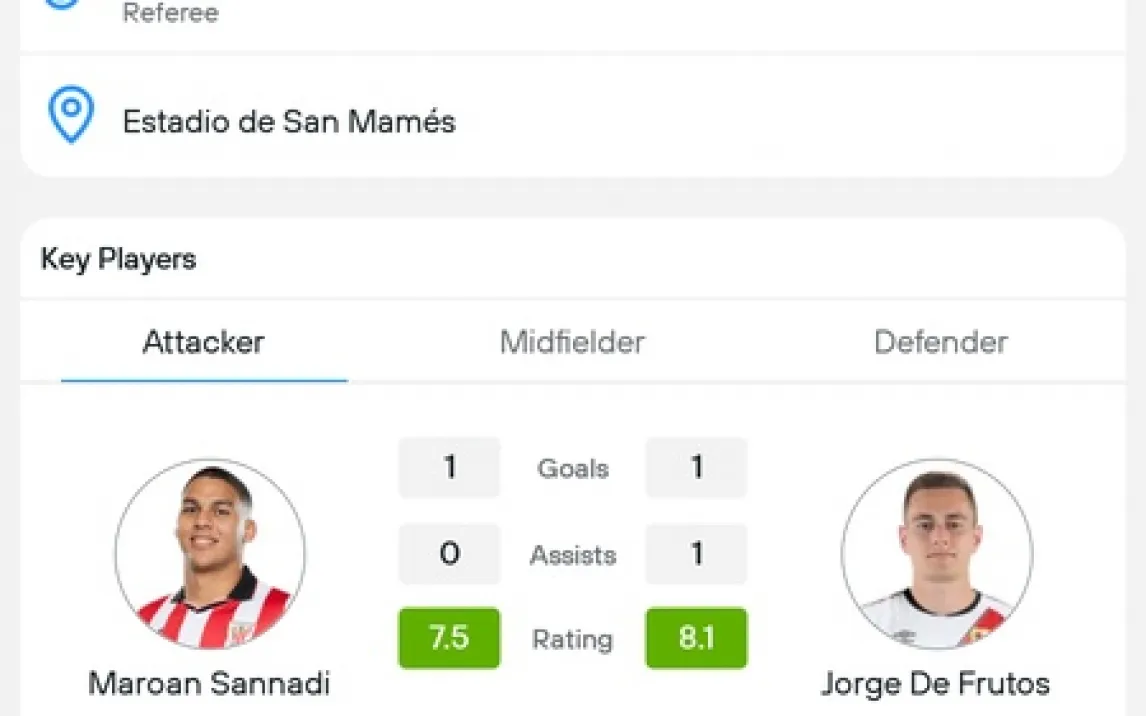The image size is (1146, 716).
Task: Select the 7.5 rating badge
Action: pos(449,638)
